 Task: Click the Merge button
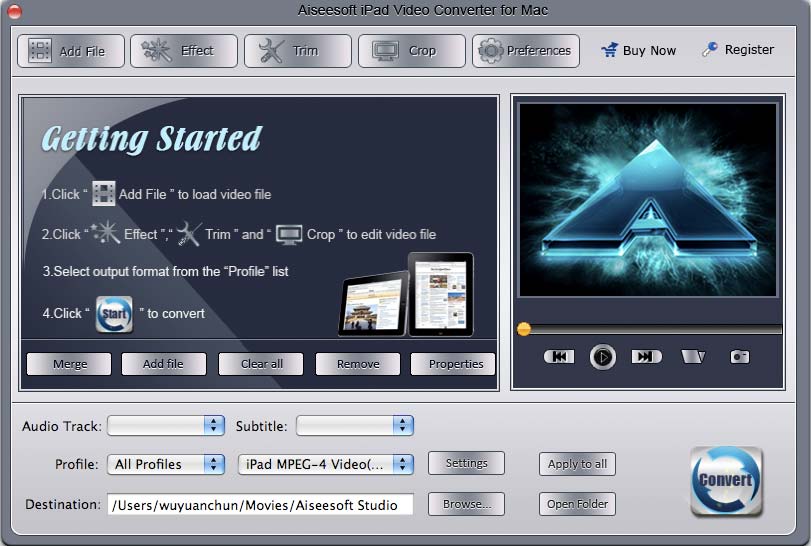pyautogui.click(x=69, y=364)
